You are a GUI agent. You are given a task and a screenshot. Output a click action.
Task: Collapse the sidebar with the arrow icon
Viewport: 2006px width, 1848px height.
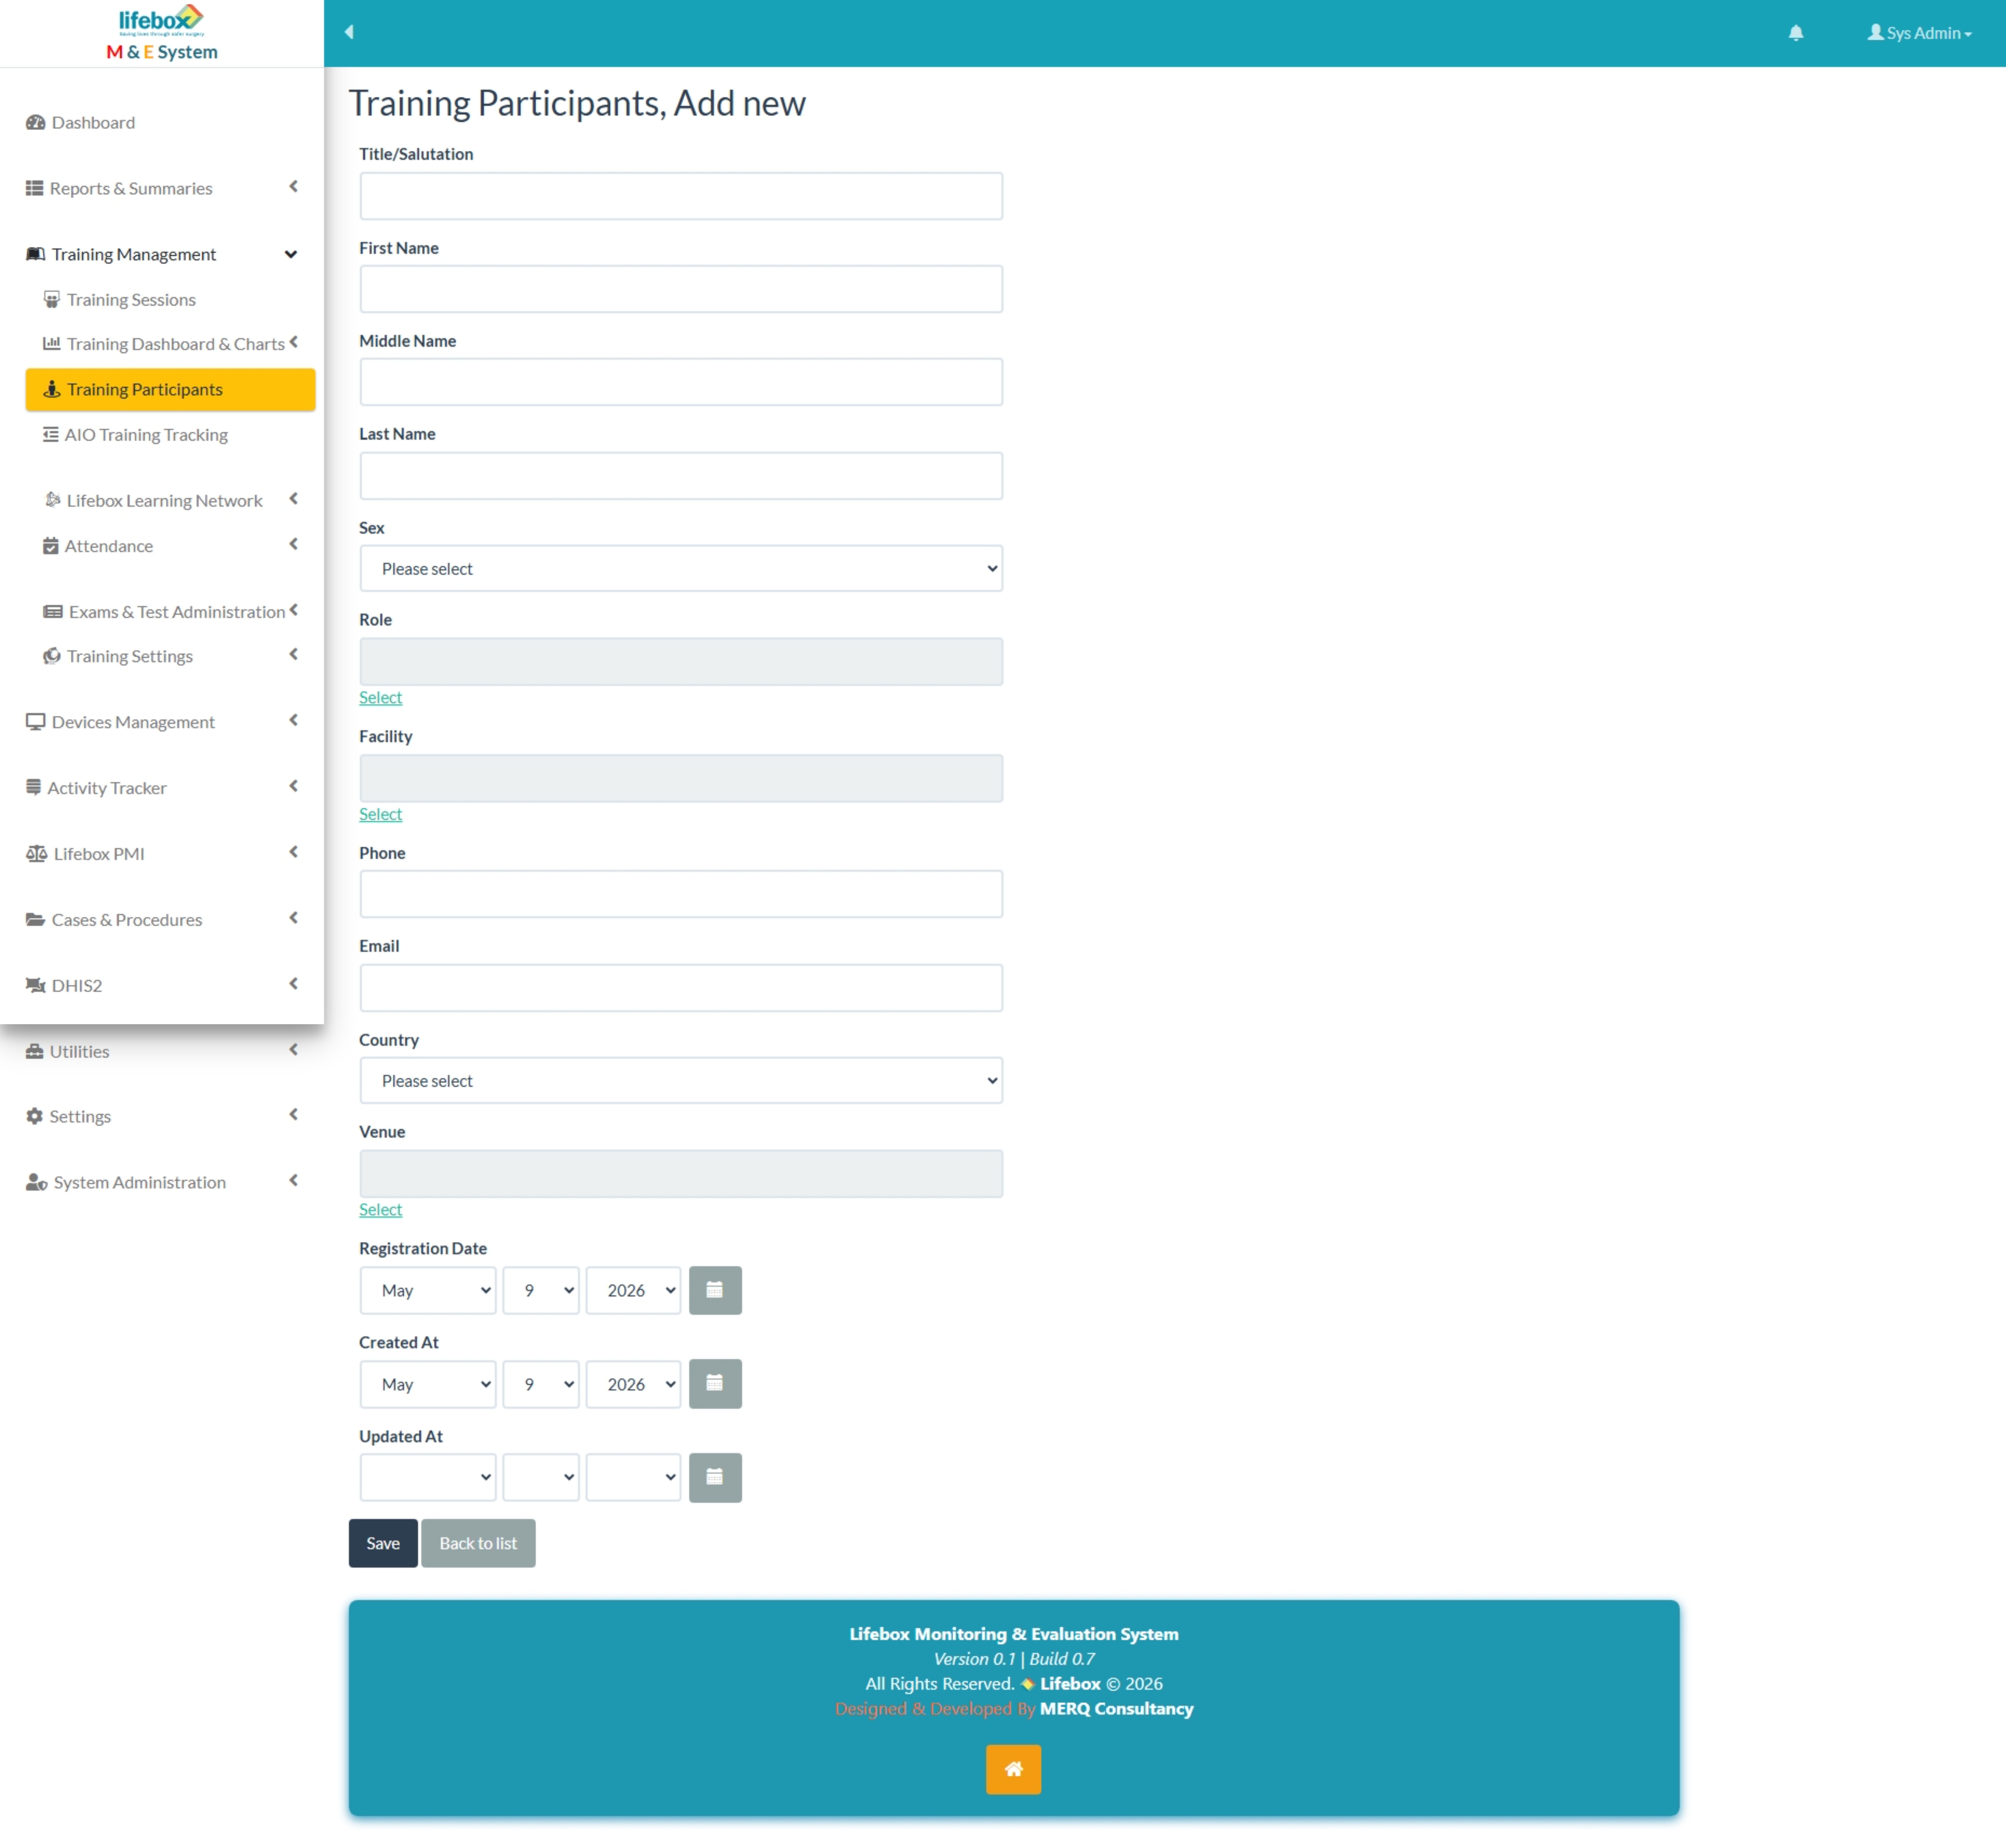[349, 32]
